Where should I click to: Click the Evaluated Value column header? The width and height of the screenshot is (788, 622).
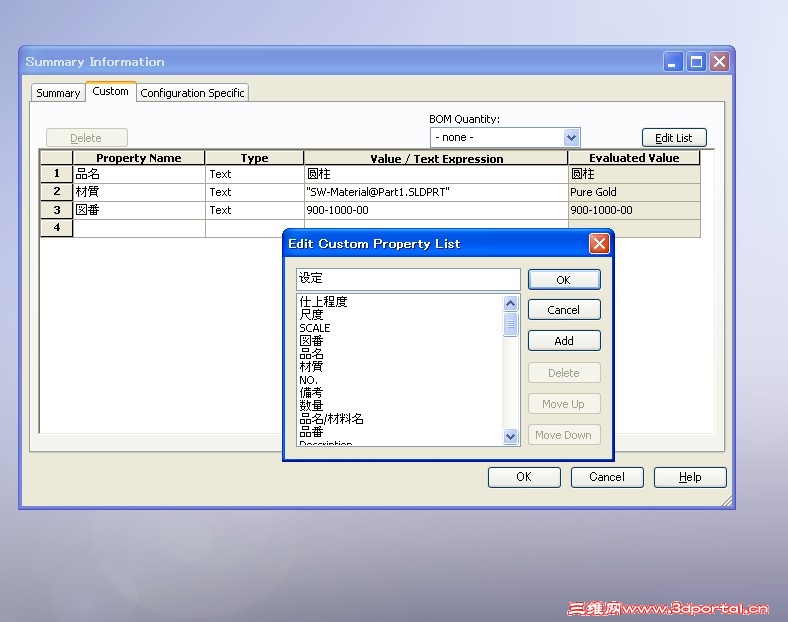click(x=634, y=158)
